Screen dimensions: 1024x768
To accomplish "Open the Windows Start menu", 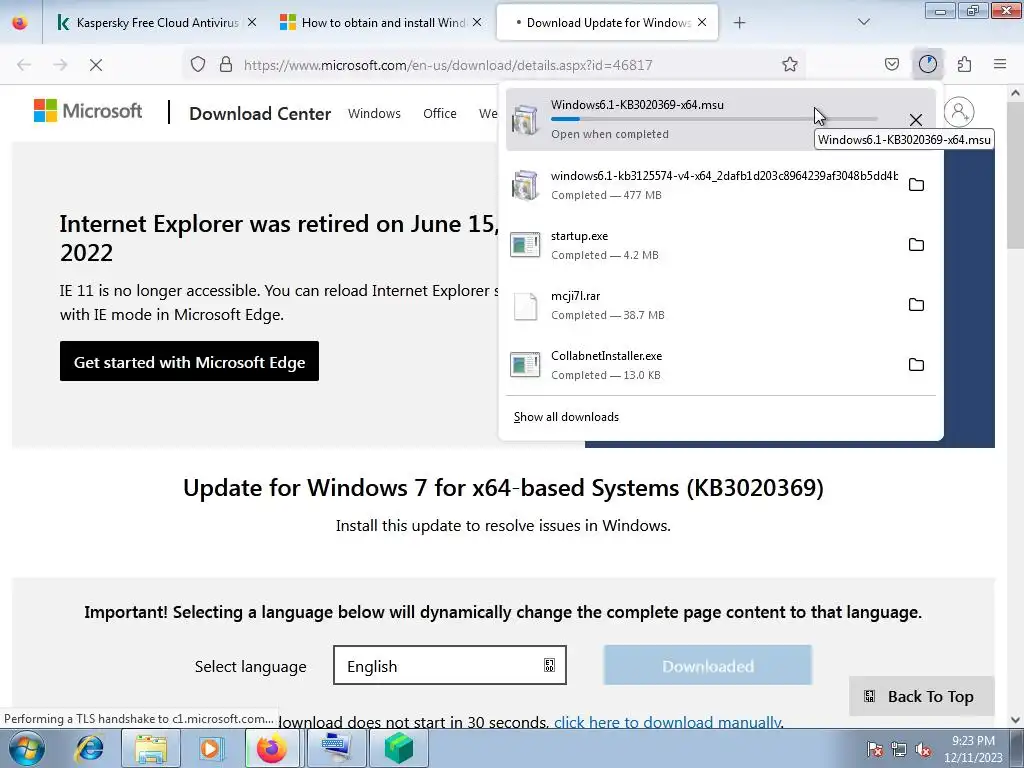I will (x=26, y=748).
